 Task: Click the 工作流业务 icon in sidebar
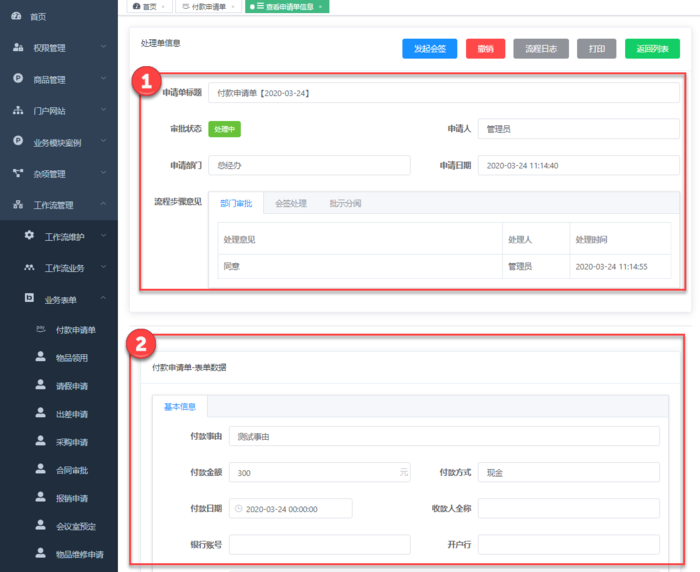point(29,267)
